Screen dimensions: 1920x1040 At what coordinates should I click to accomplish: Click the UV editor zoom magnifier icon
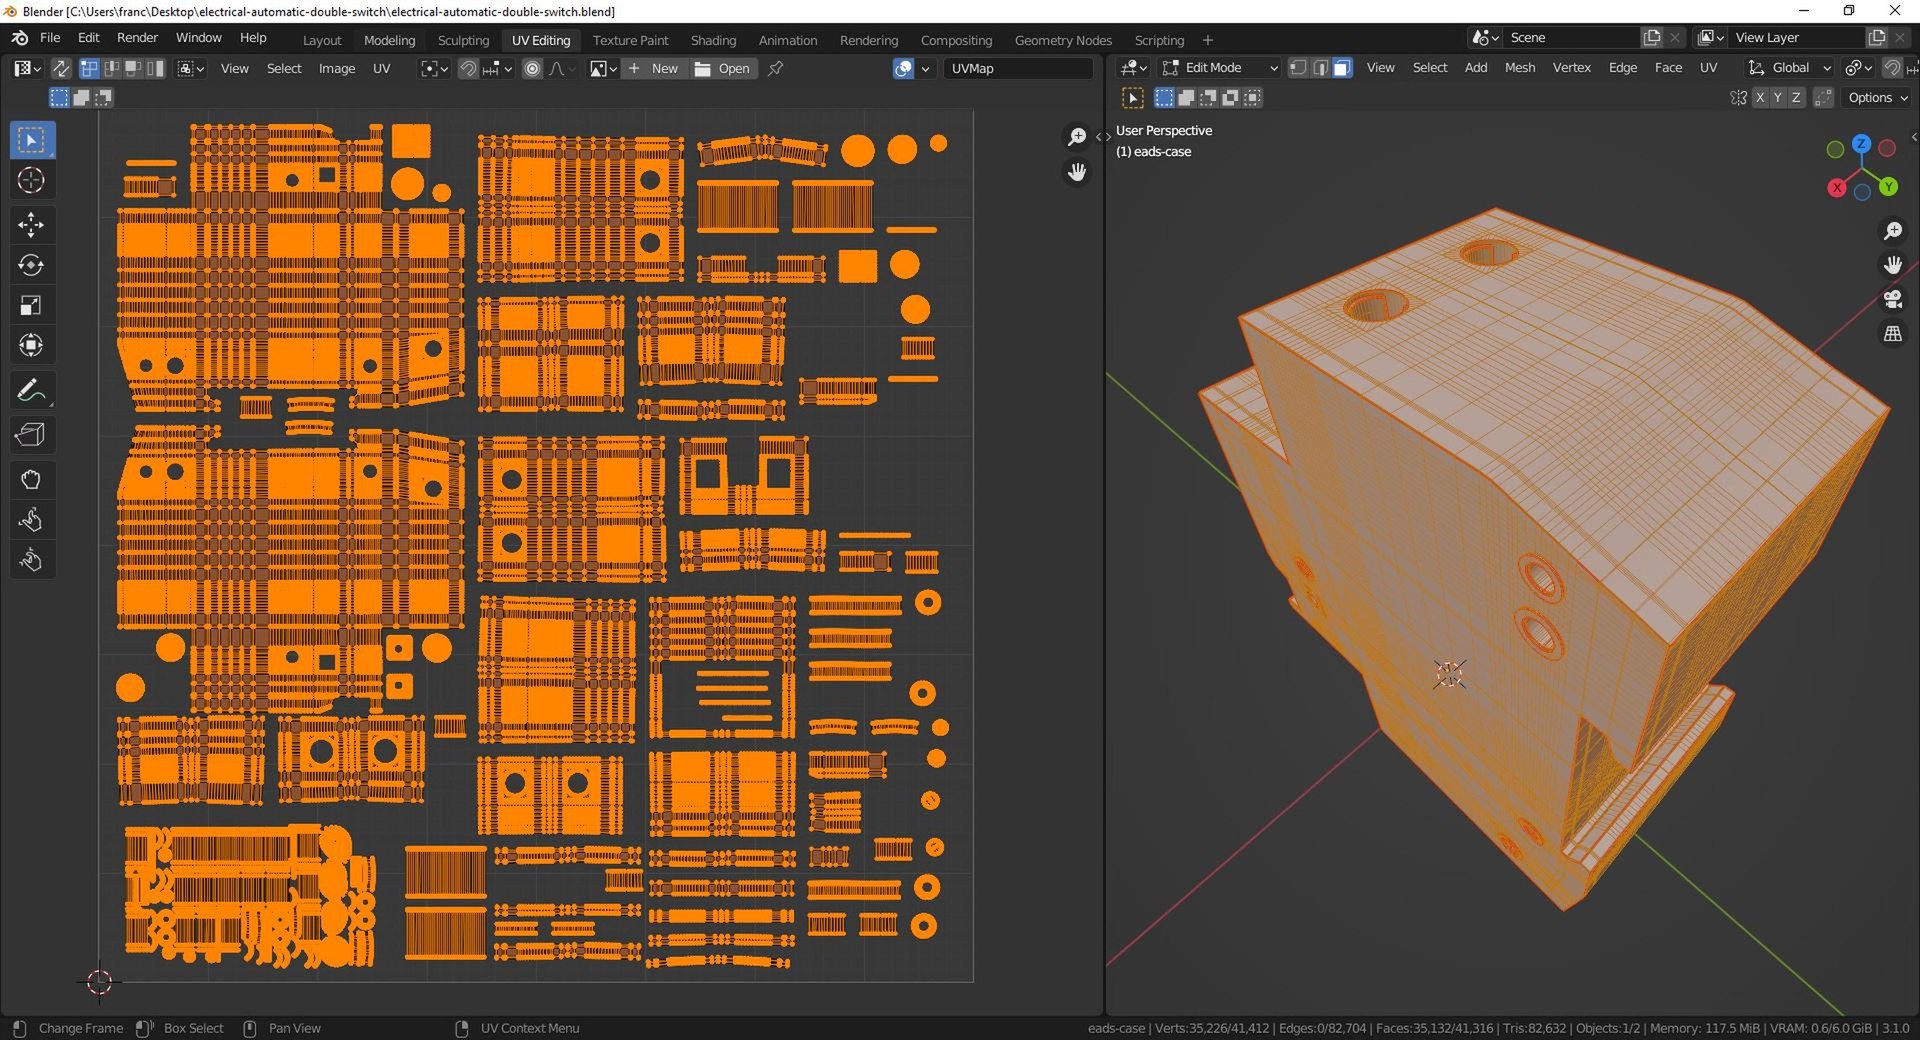coord(1077,137)
